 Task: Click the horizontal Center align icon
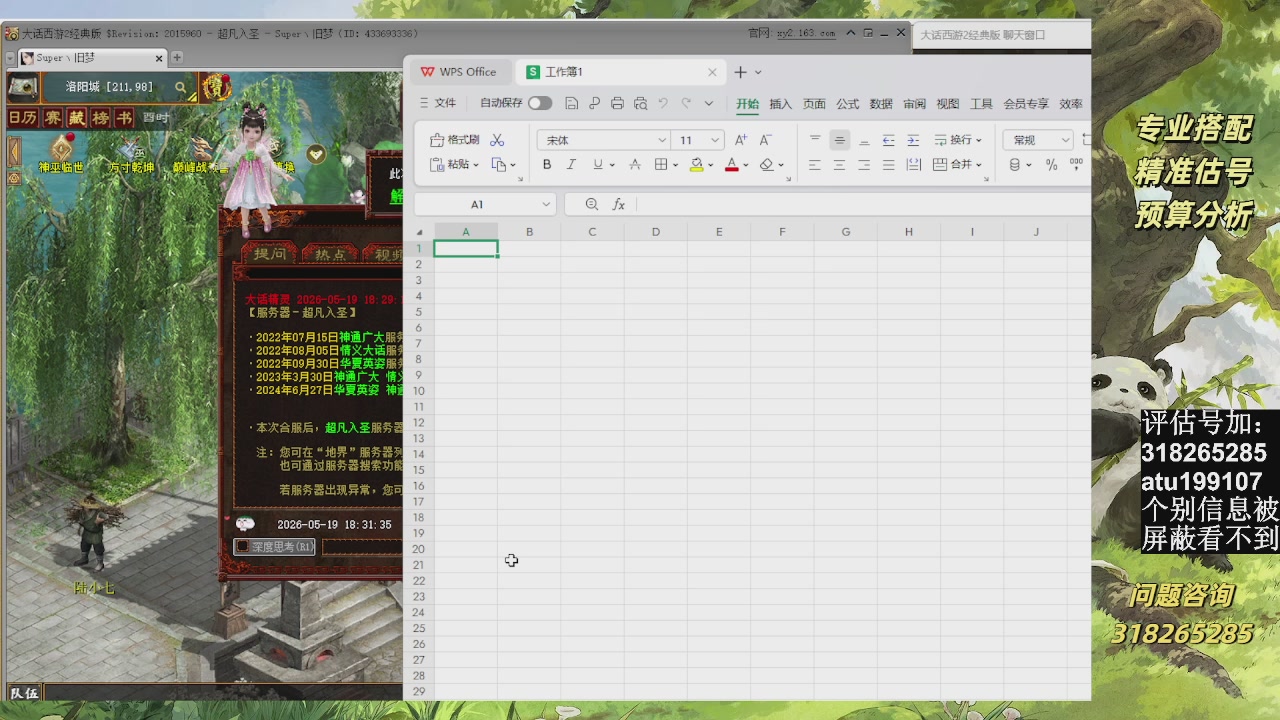coord(840,165)
